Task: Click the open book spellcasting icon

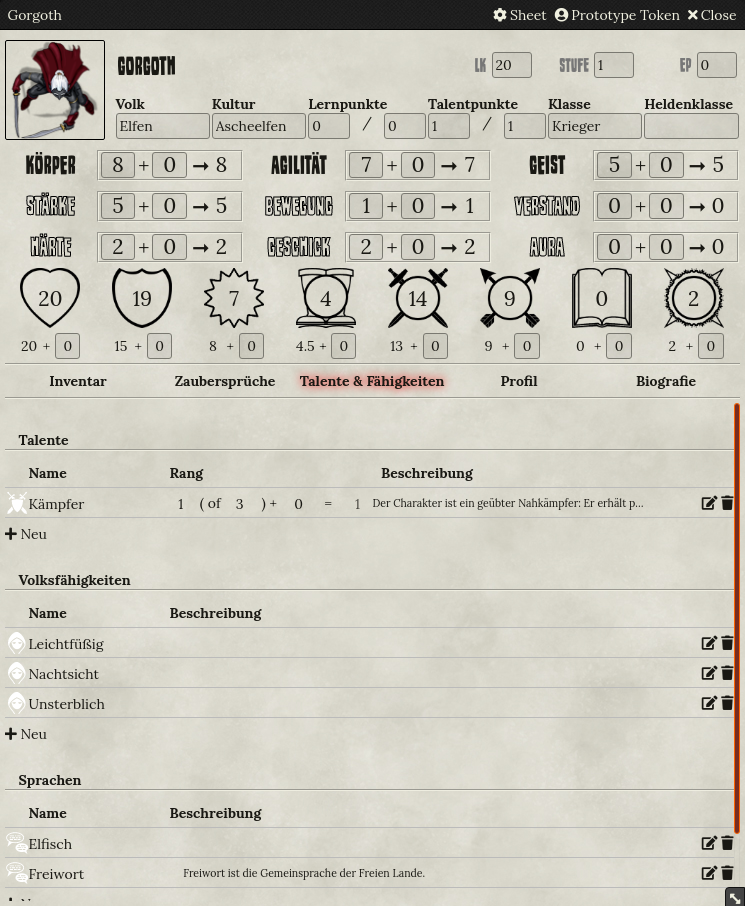Action: tap(601, 298)
